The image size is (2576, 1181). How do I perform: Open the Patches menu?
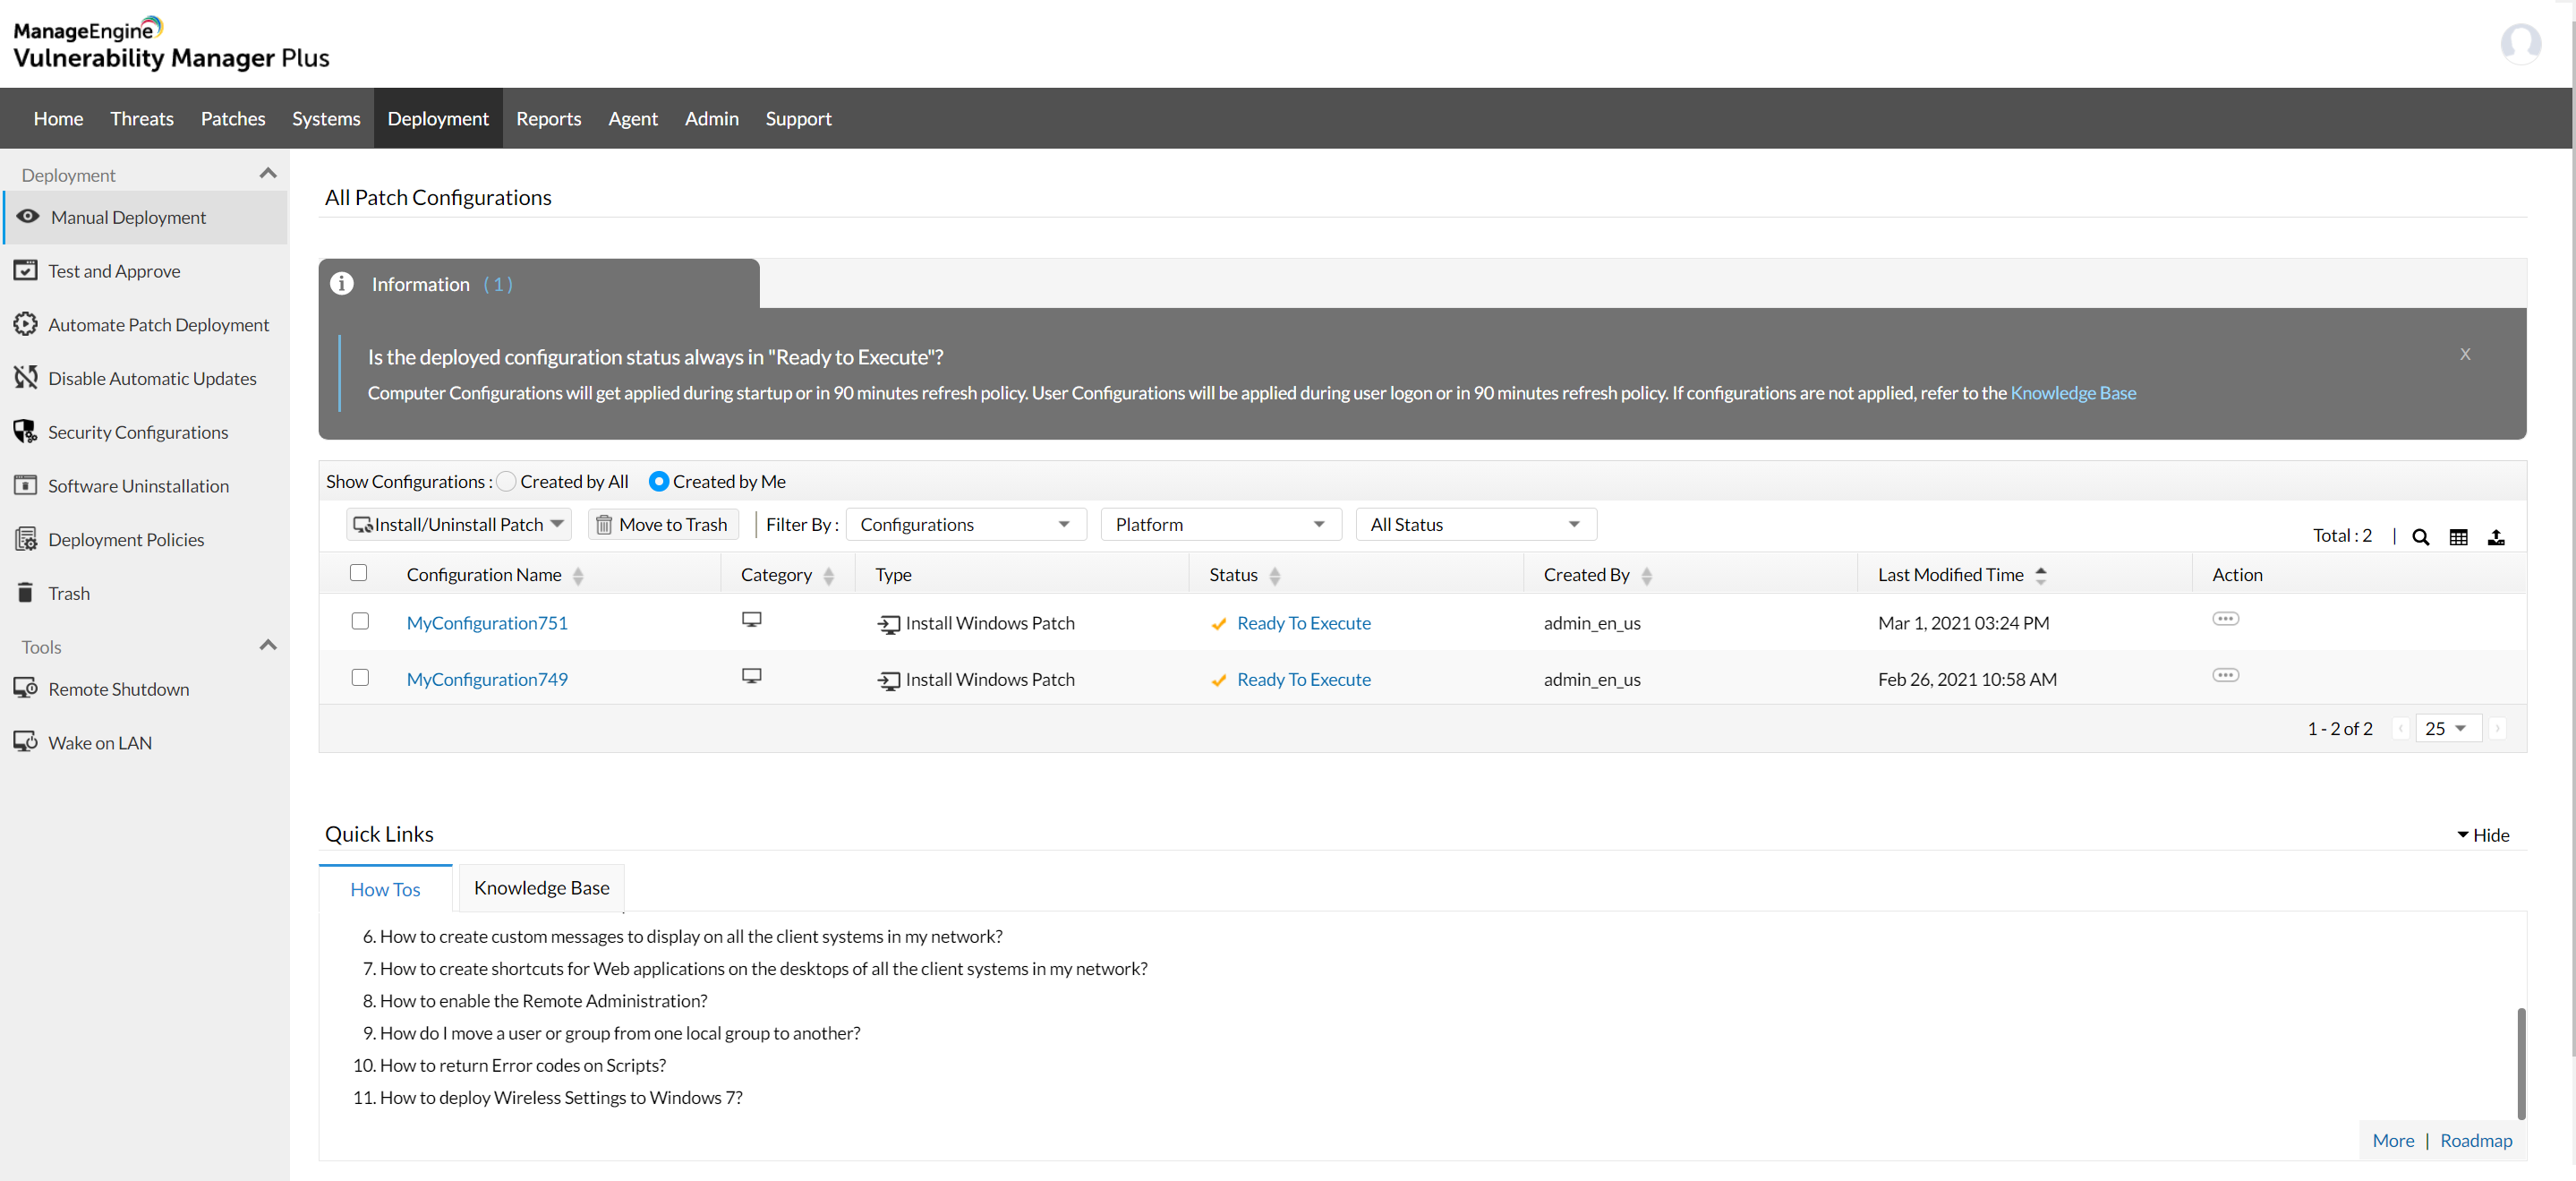[233, 118]
